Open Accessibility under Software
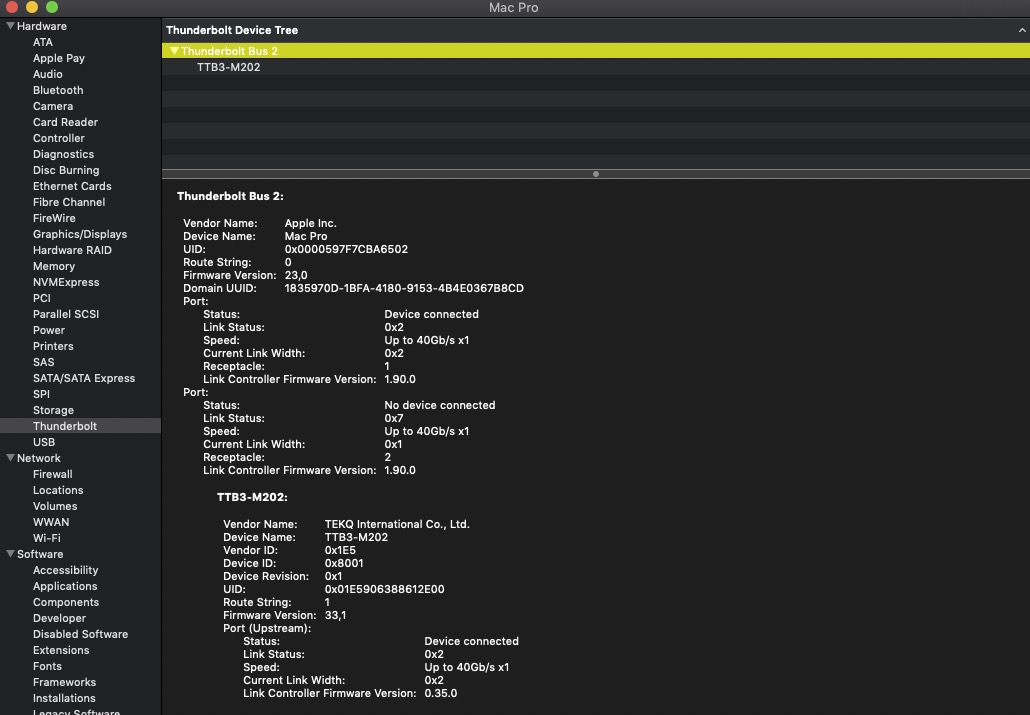1030x715 pixels. coord(66,570)
